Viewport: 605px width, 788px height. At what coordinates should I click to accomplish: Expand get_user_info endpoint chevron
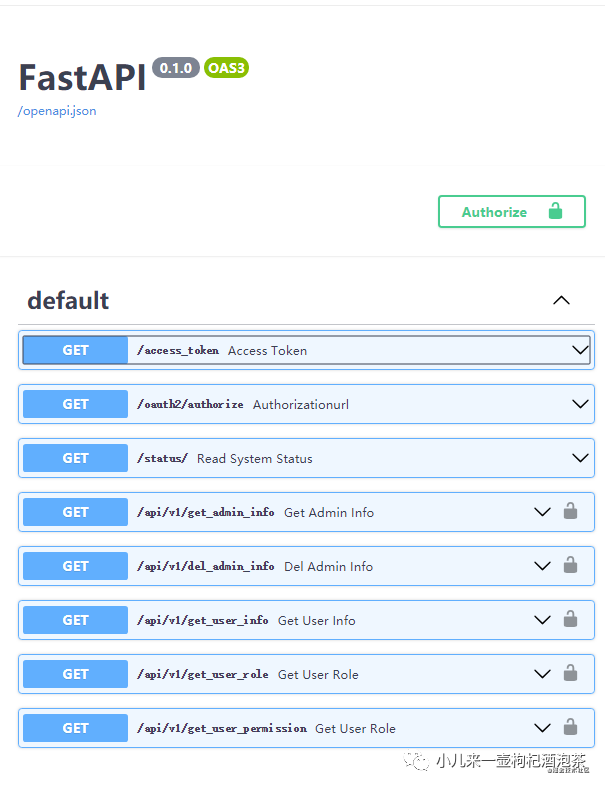[542, 620]
